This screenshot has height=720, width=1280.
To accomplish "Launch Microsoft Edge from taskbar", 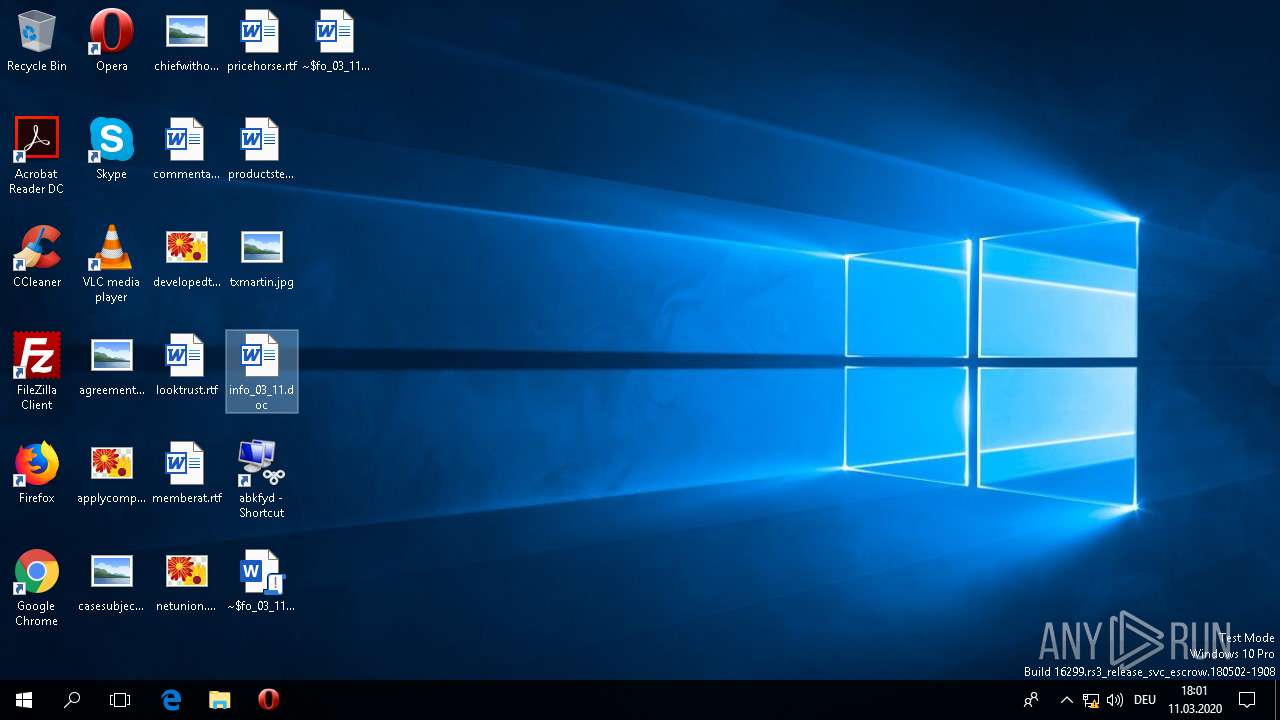I will tap(171, 700).
